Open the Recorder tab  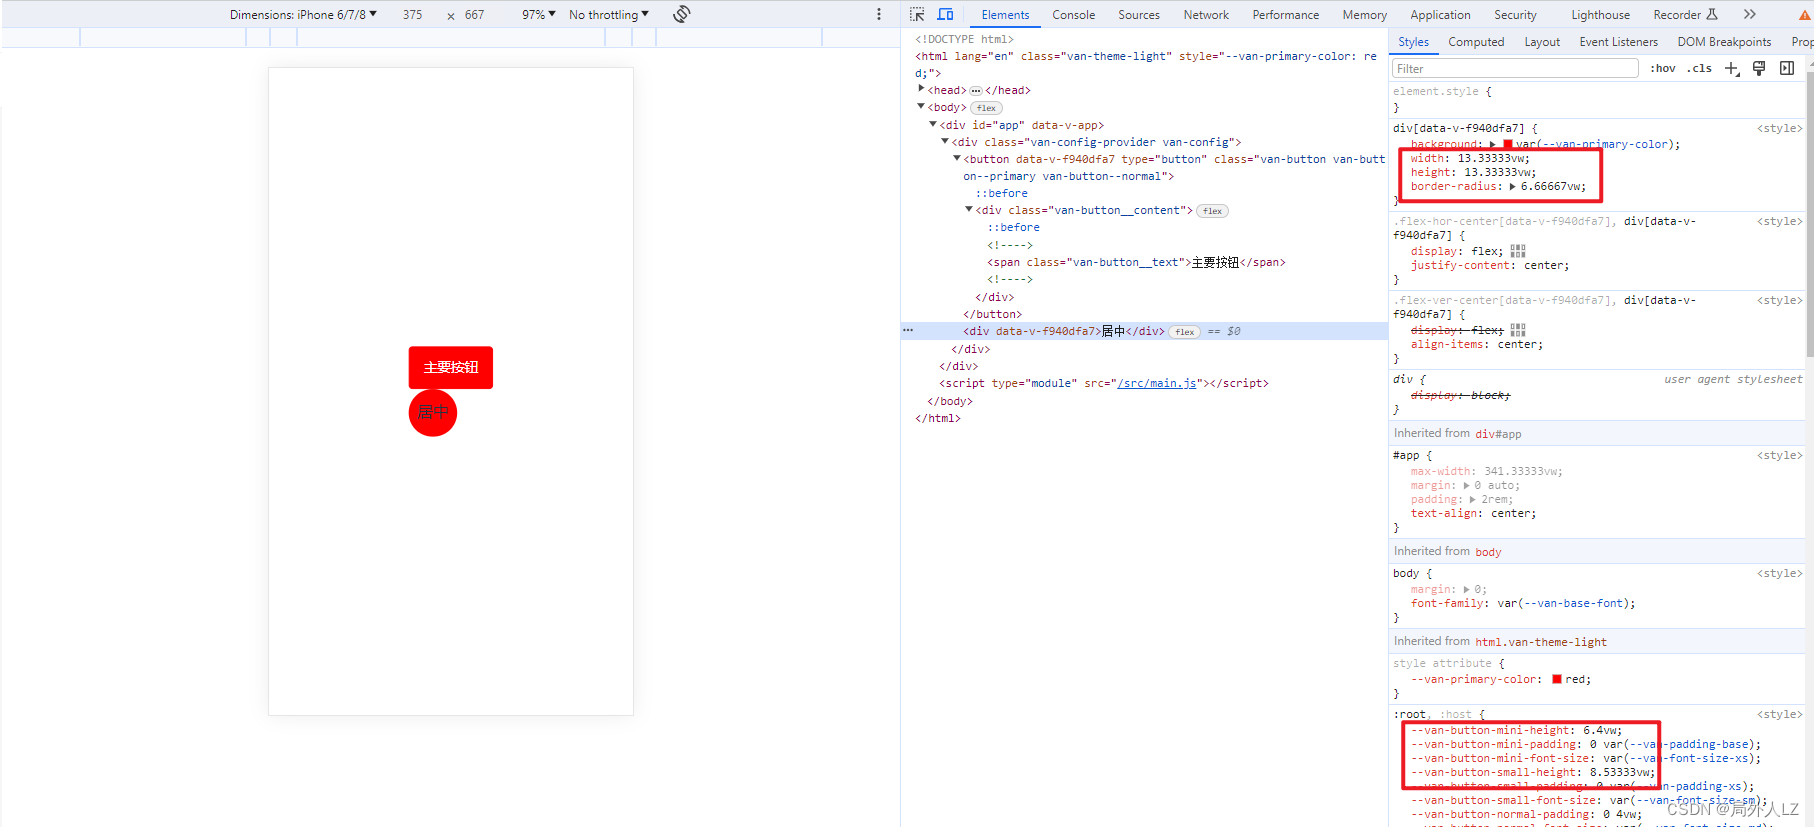pyautogui.click(x=1685, y=15)
